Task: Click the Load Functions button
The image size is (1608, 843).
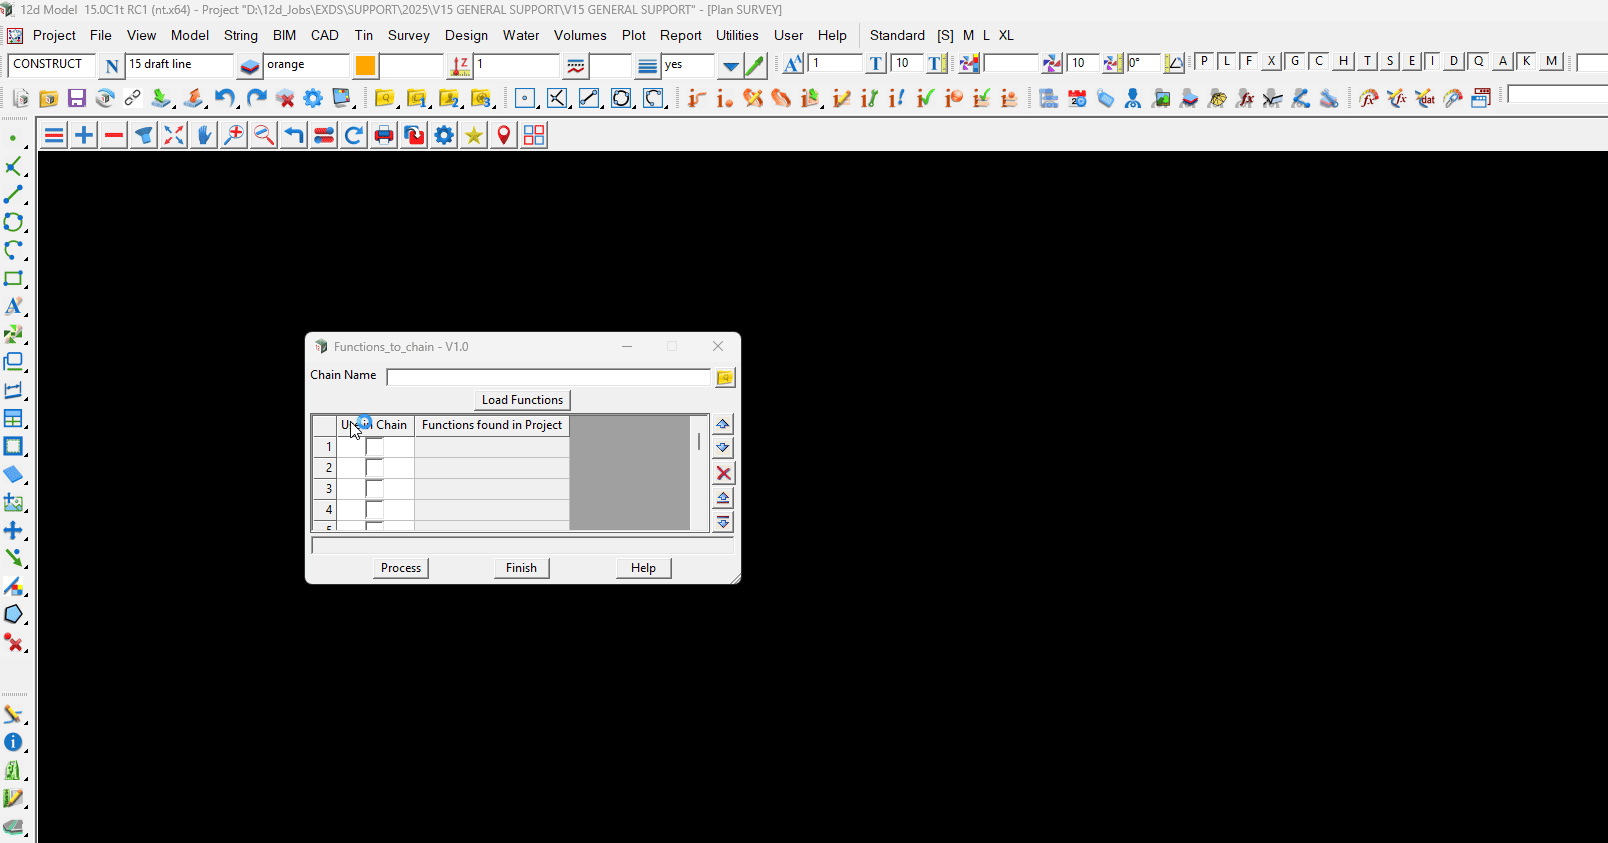Action: point(522,400)
